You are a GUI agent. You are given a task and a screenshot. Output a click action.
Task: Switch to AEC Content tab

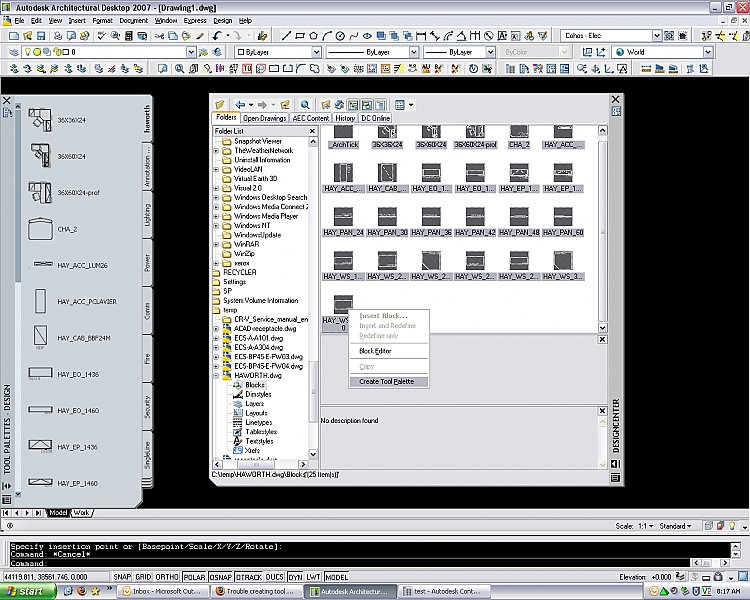click(311, 118)
